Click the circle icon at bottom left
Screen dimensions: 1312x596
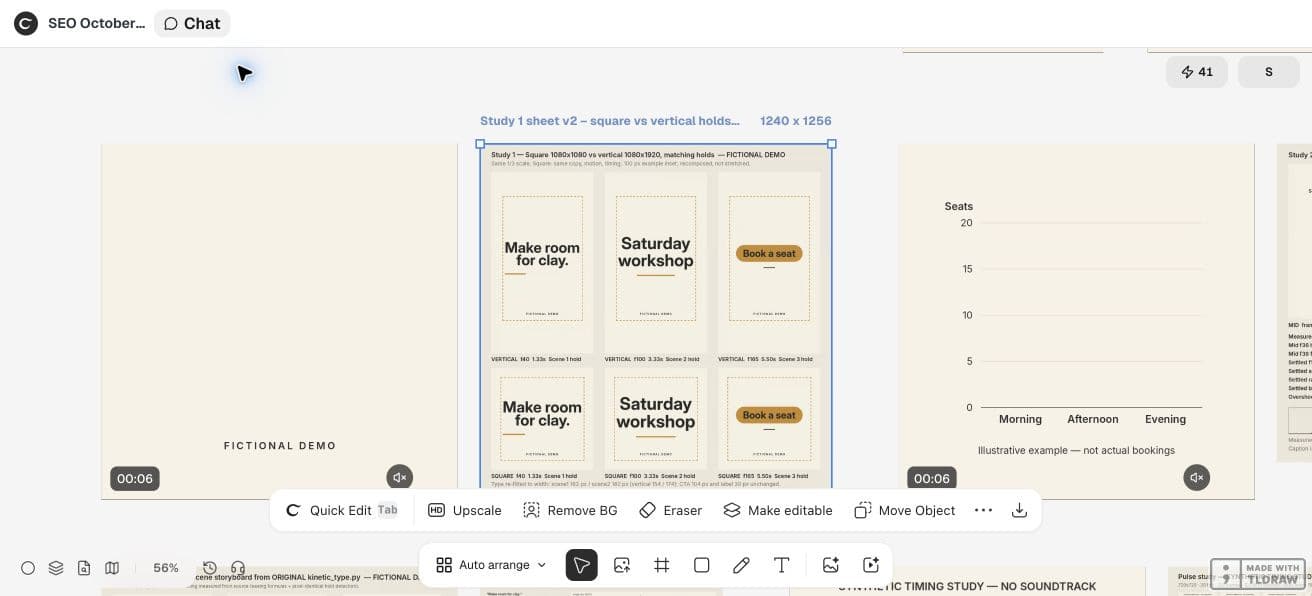tap(28, 568)
